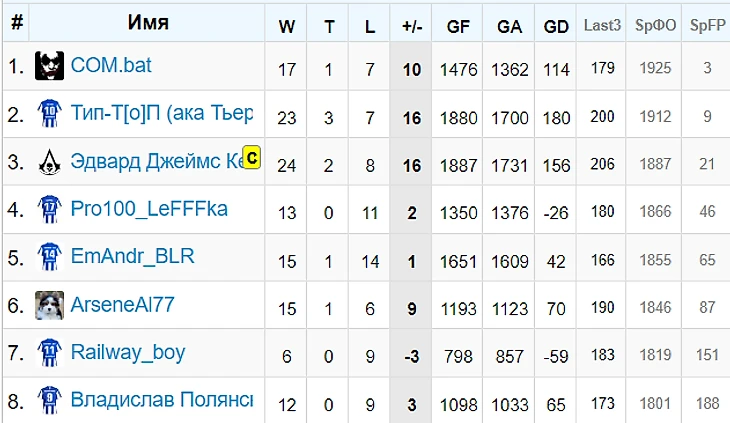Click ArseneAl77's dog photo avatar
Viewport: 730px width, 423px height.
pyautogui.click(x=49, y=305)
